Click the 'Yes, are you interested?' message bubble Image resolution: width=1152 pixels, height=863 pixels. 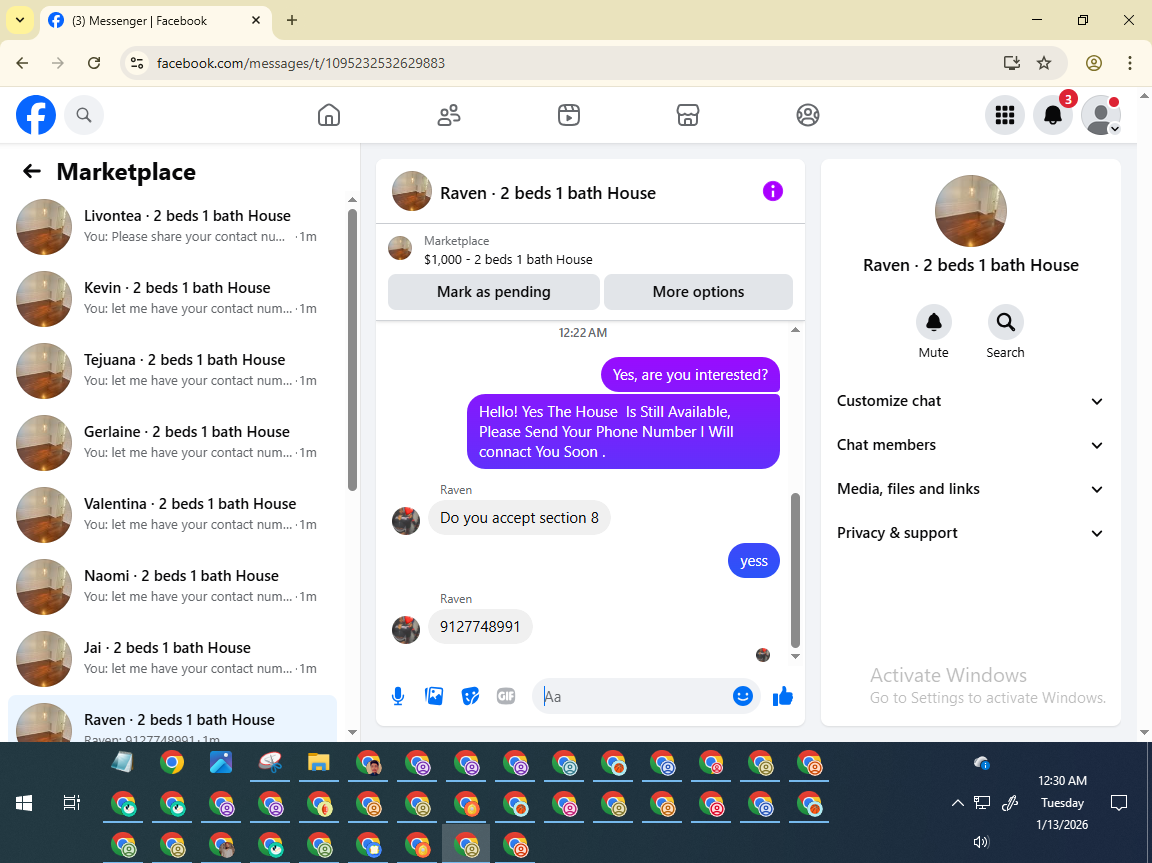click(x=691, y=375)
